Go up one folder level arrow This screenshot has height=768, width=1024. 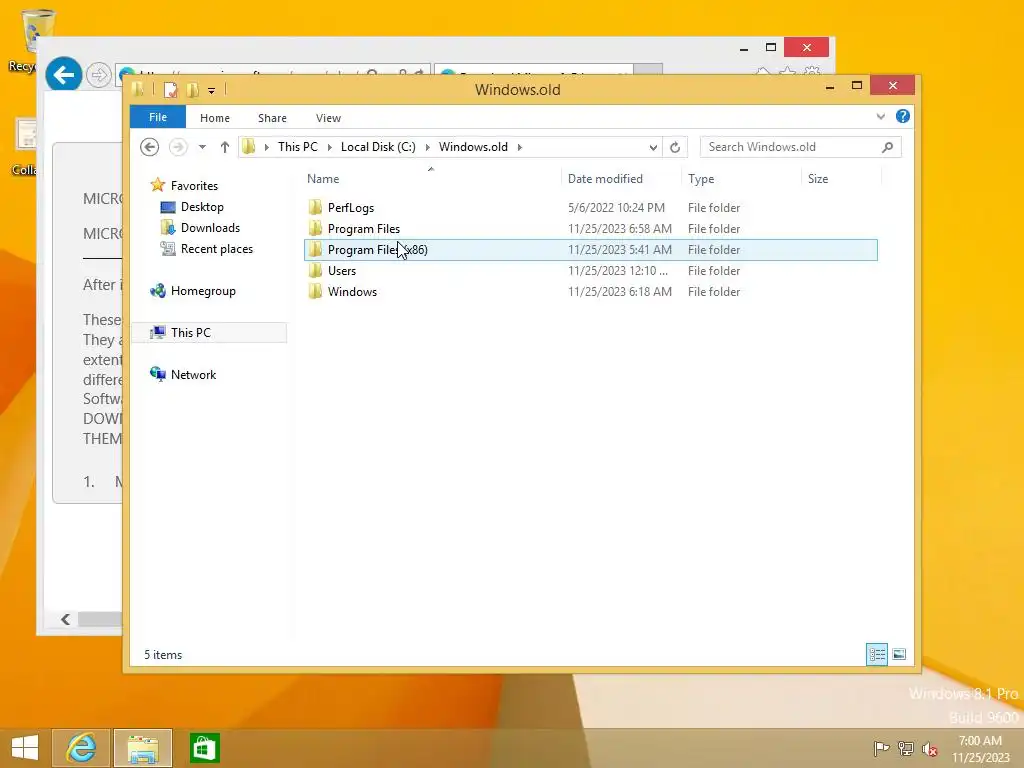coord(225,147)
